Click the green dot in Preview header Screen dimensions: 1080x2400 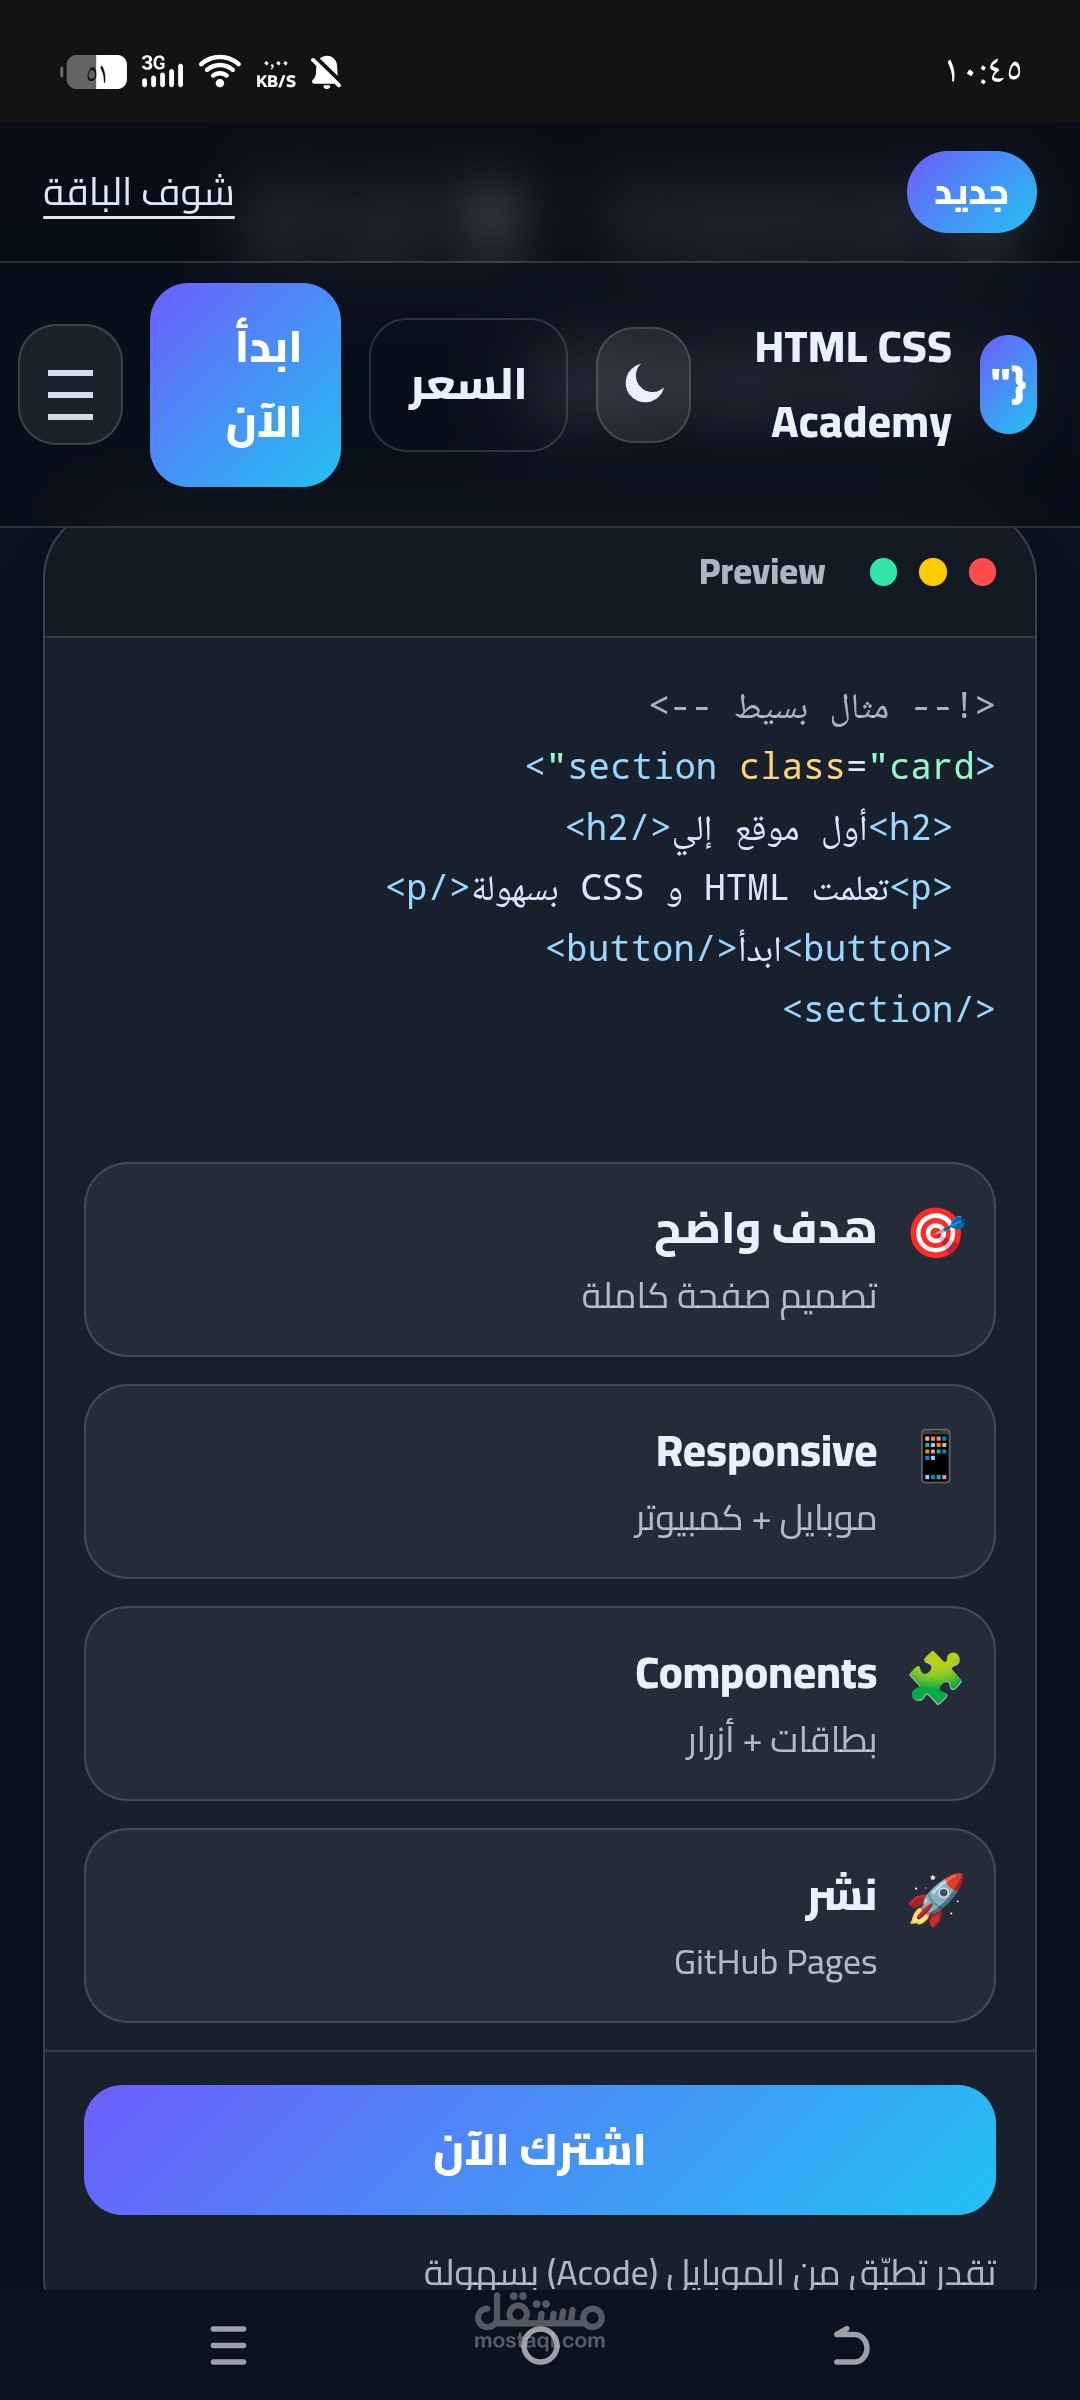click(883, 572)
